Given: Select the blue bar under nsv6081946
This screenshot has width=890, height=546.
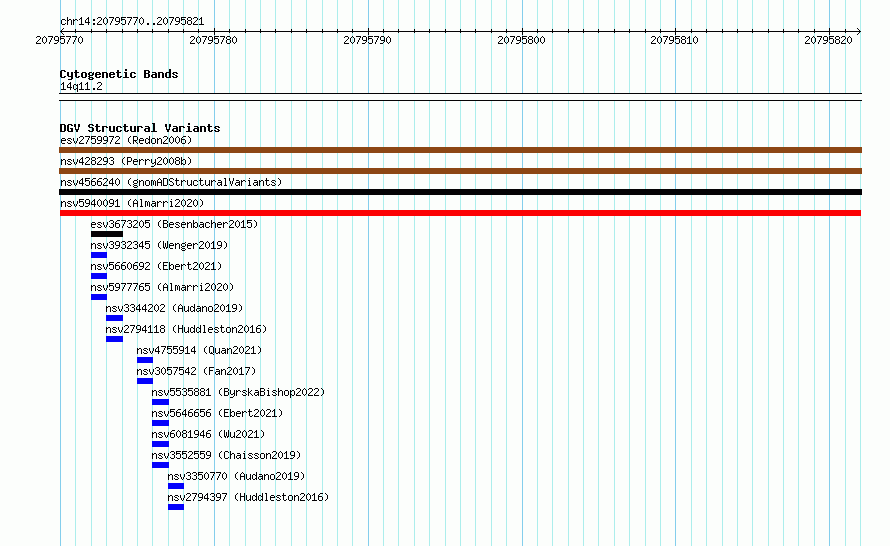Looking at the screenshot, I should (160, 444).
